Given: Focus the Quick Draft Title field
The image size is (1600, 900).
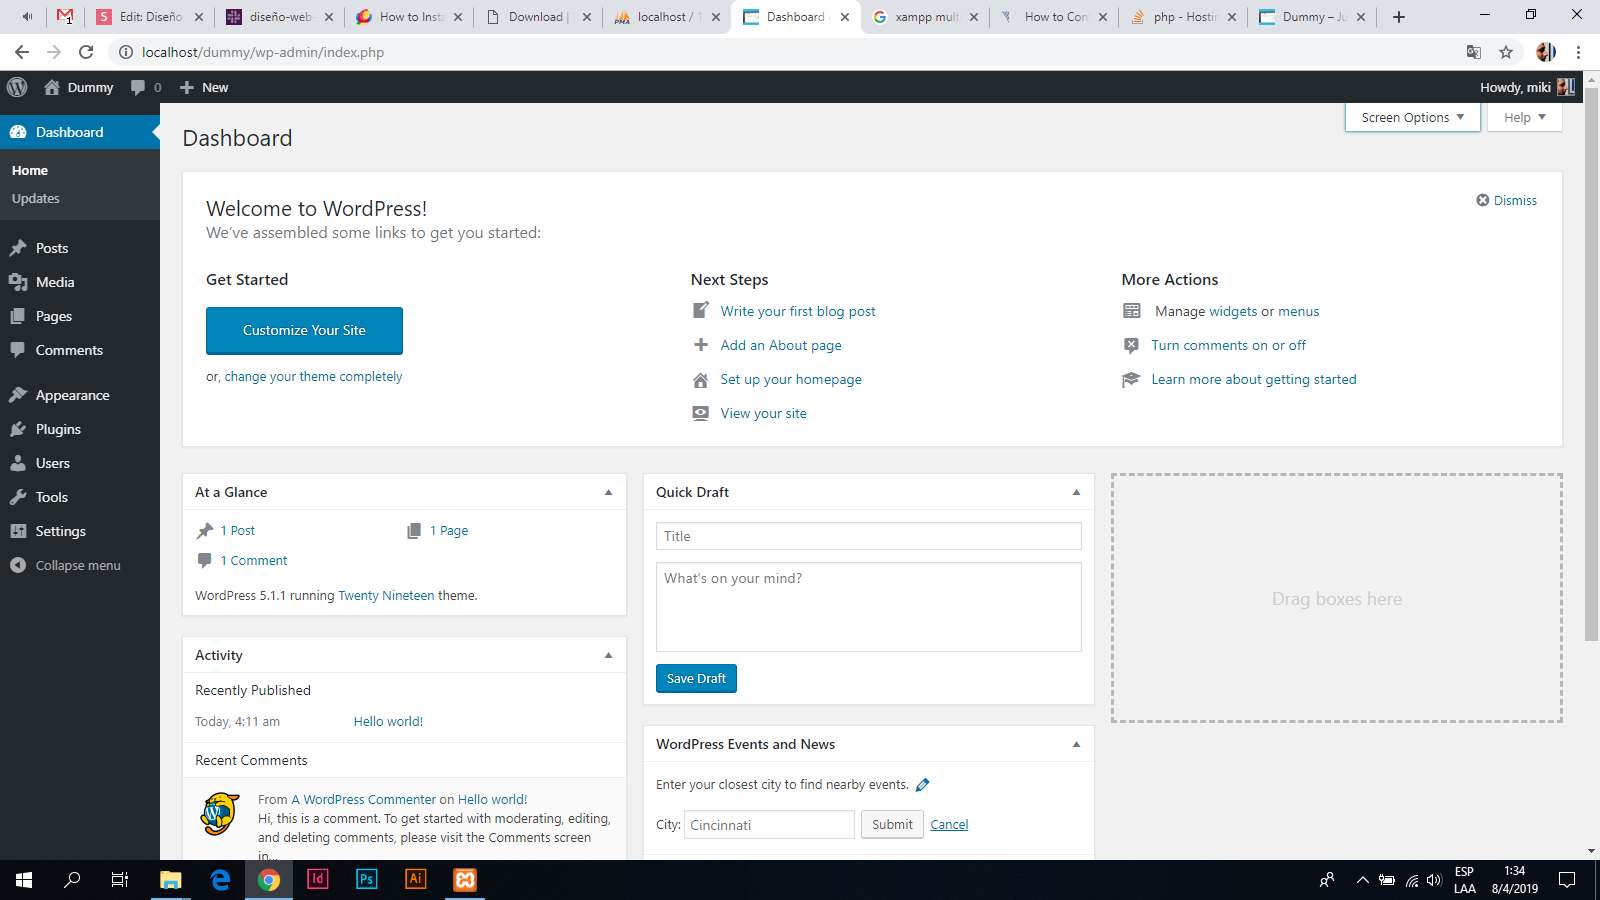Looking at the screenshot, I should (869, 536).
